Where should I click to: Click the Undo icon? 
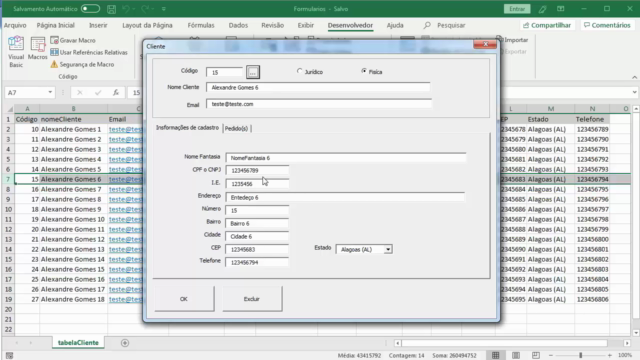(126, 9)
